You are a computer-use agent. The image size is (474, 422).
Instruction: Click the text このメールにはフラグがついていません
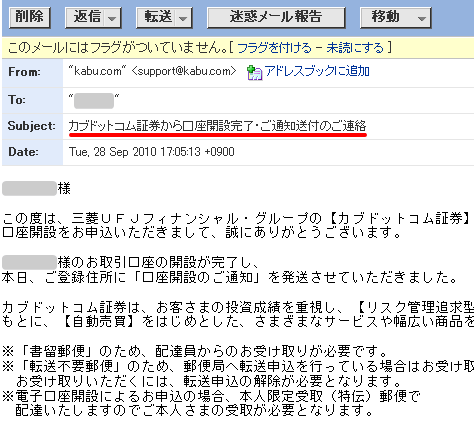(118, 48)
